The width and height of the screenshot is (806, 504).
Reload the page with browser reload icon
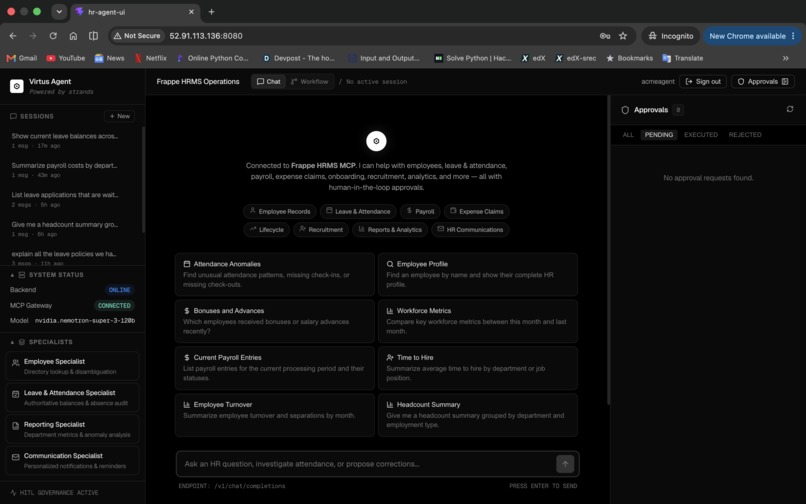point(53,36)
